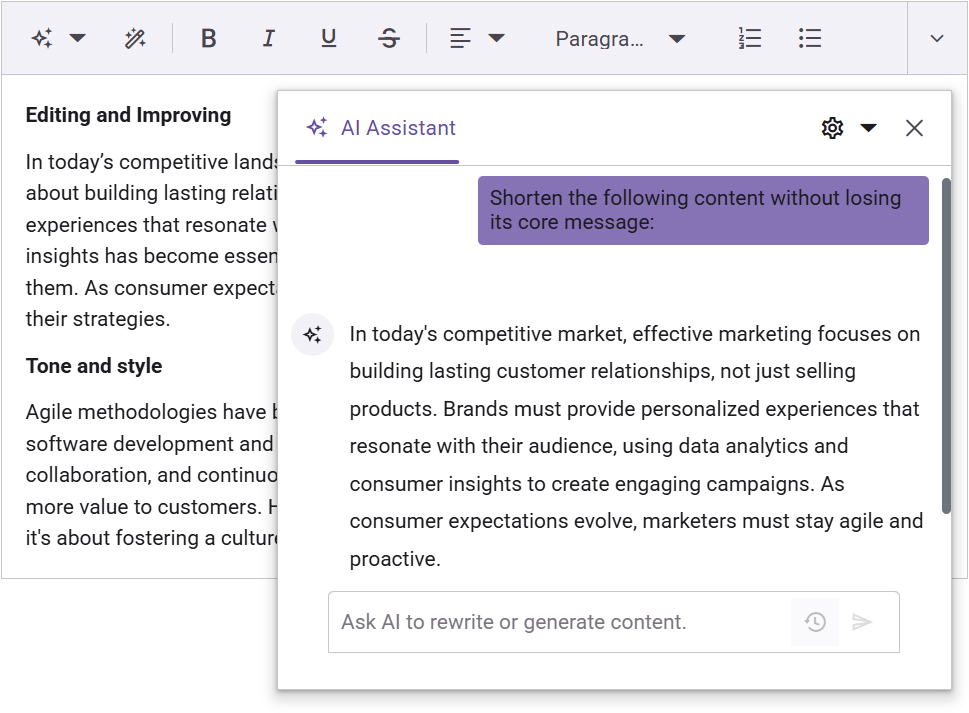Open the text alignment dropdown

[x=471, y=37]
